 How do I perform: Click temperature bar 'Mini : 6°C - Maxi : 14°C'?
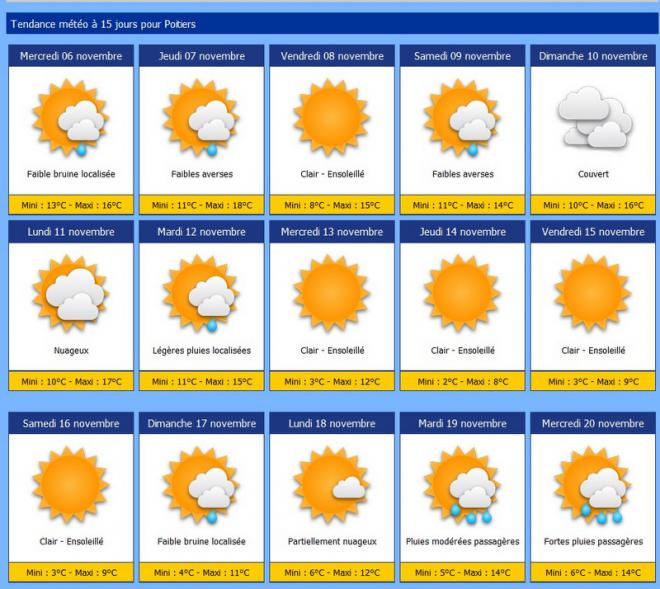click(593, 573)
